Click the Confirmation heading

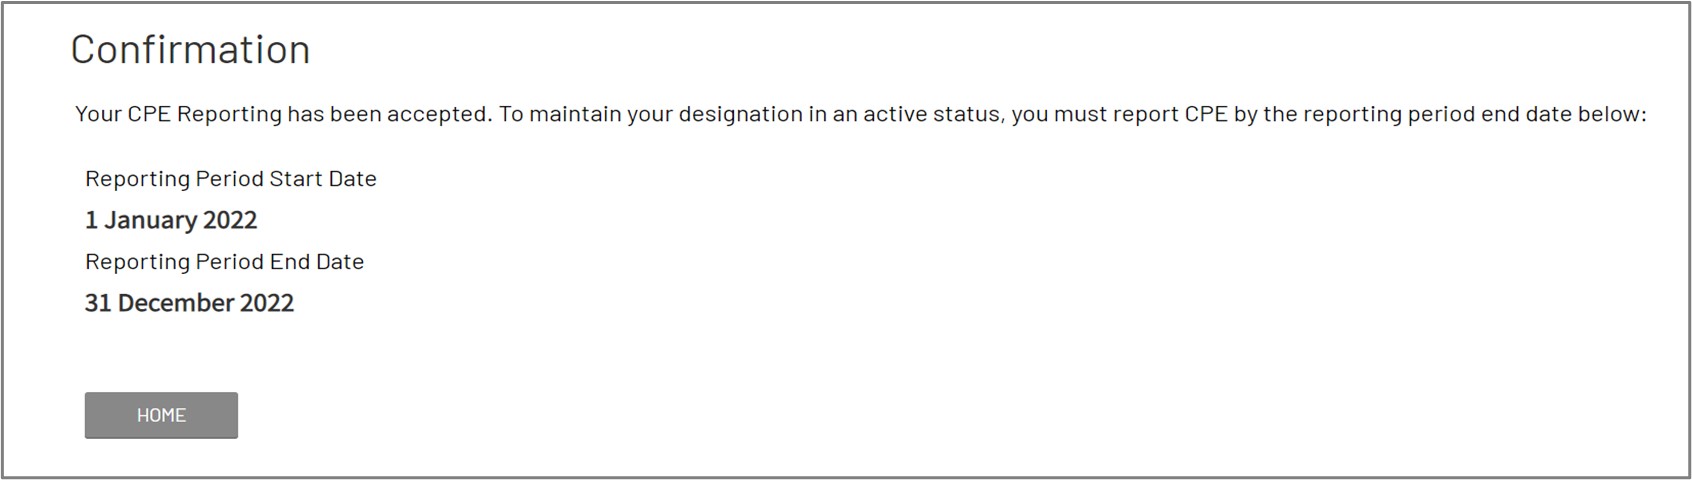click(190, 49)
